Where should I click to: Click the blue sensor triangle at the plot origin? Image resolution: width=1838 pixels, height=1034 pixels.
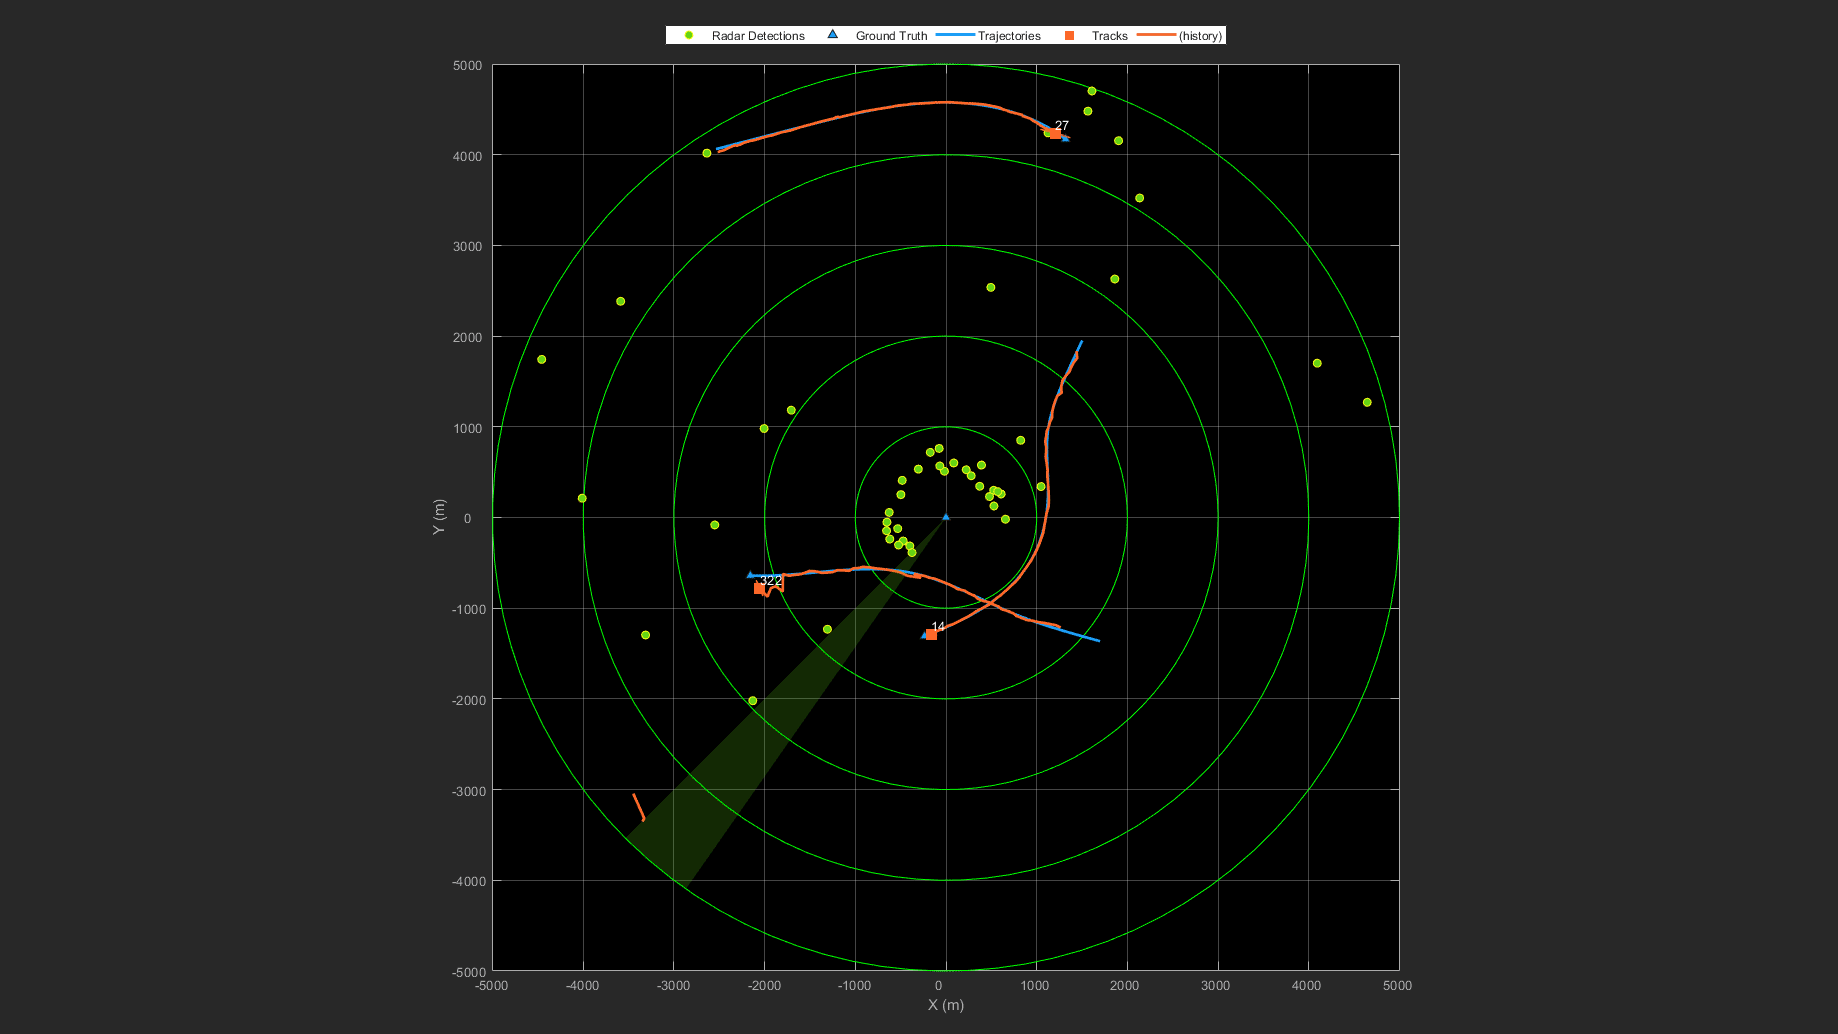pyautogui.click(x=946, y=517)
